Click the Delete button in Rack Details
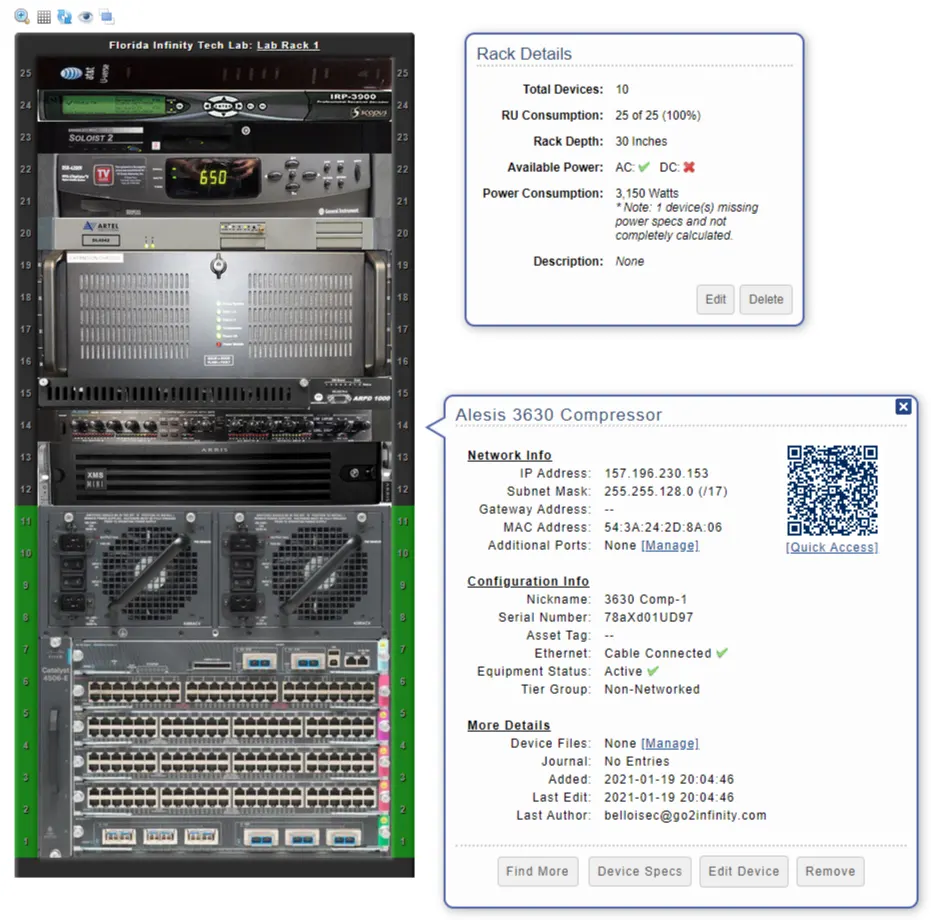Screen dimensions: 931x920 coord(766,299)
